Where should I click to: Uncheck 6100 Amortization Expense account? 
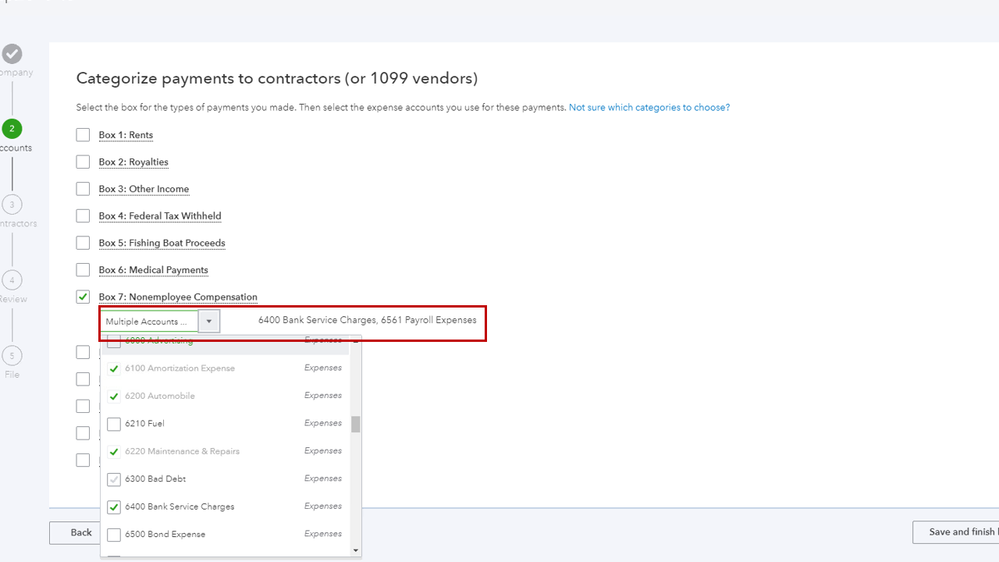click(114, 369)
